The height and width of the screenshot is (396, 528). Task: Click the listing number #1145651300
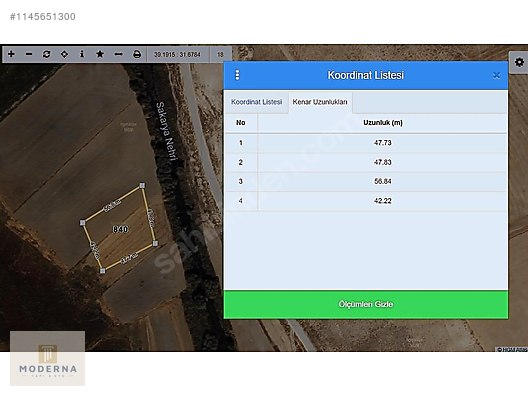point(43,16)
